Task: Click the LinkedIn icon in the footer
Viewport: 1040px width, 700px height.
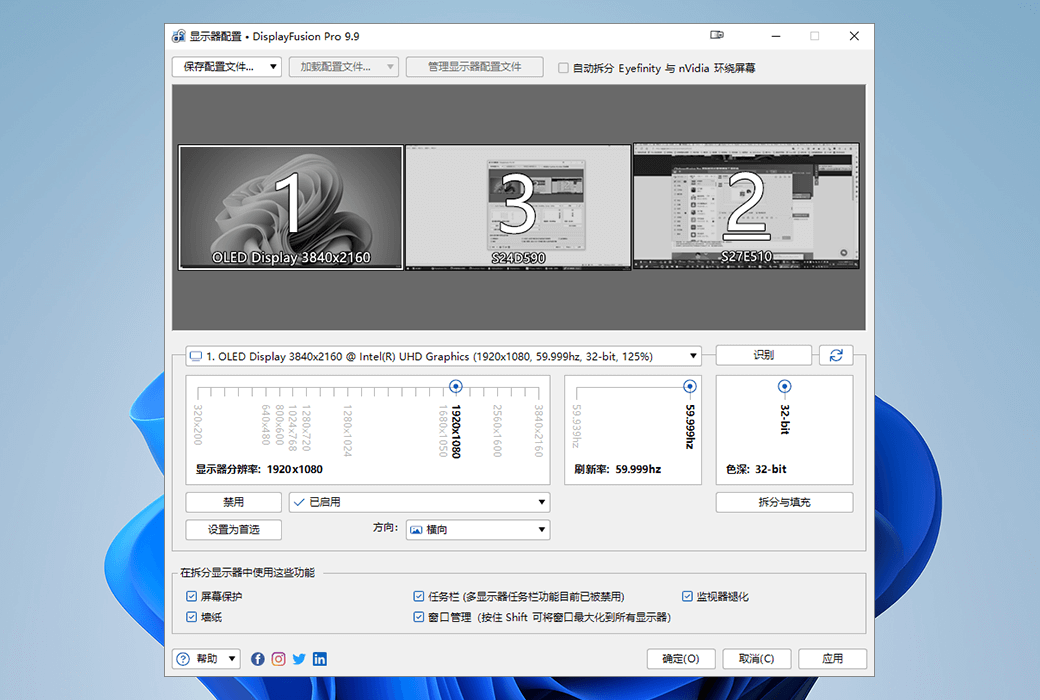Action: [x=320, y=659]
